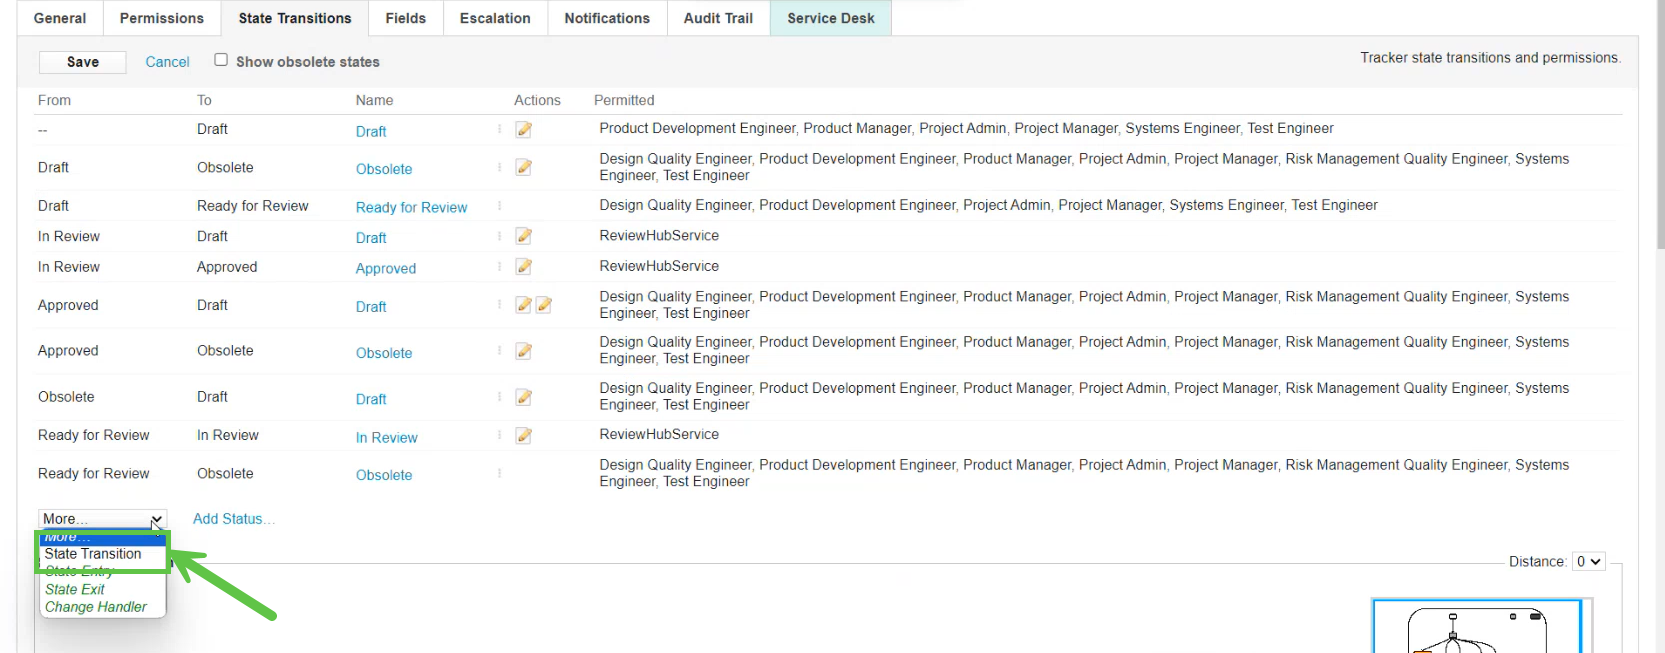This screenshot has width=1665, height=653.
Task: Click edit icon for In Review to Draft row
Action: [523, 236]
